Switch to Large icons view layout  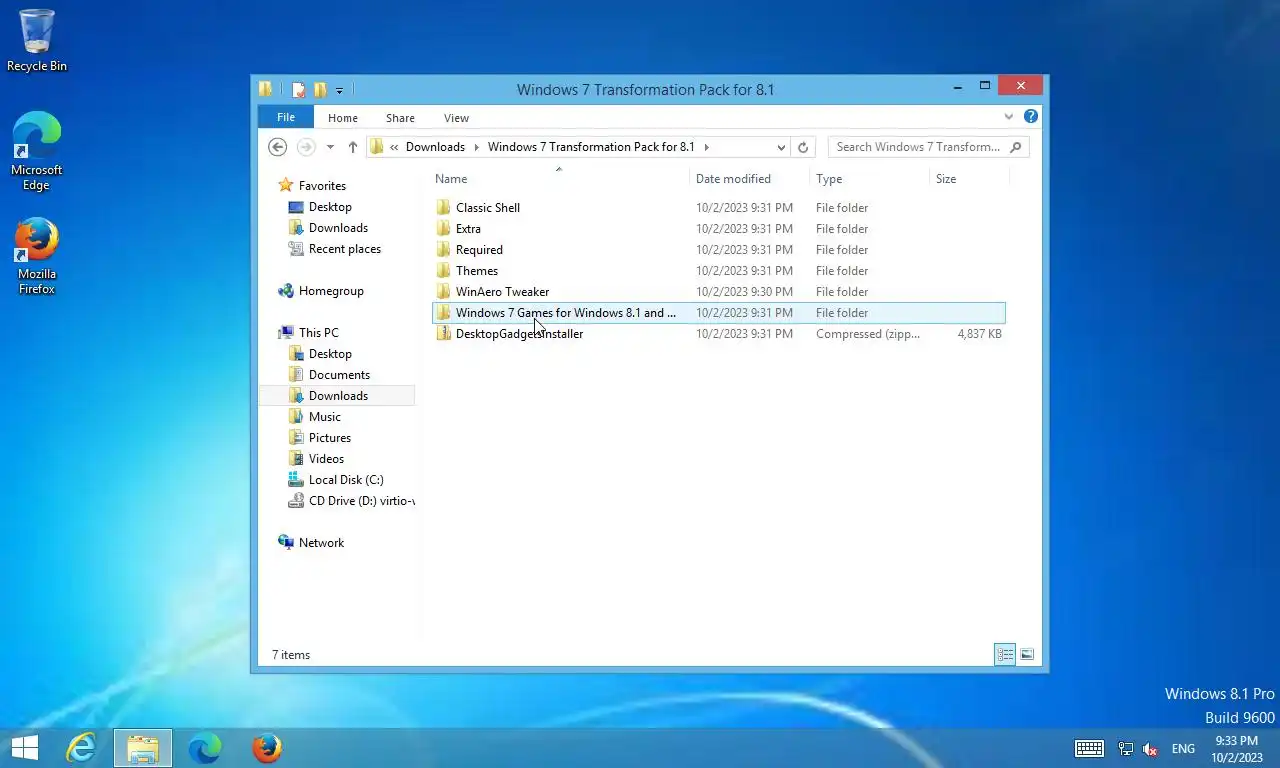click(1027, 655)
